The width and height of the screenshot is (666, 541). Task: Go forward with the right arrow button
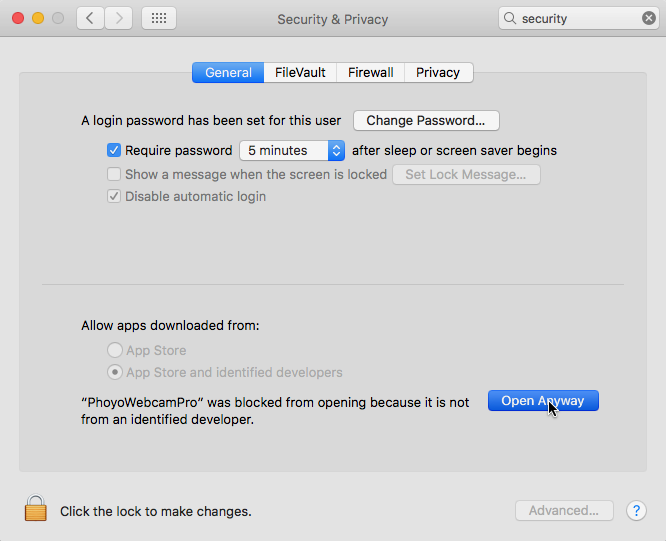[119, 18]
